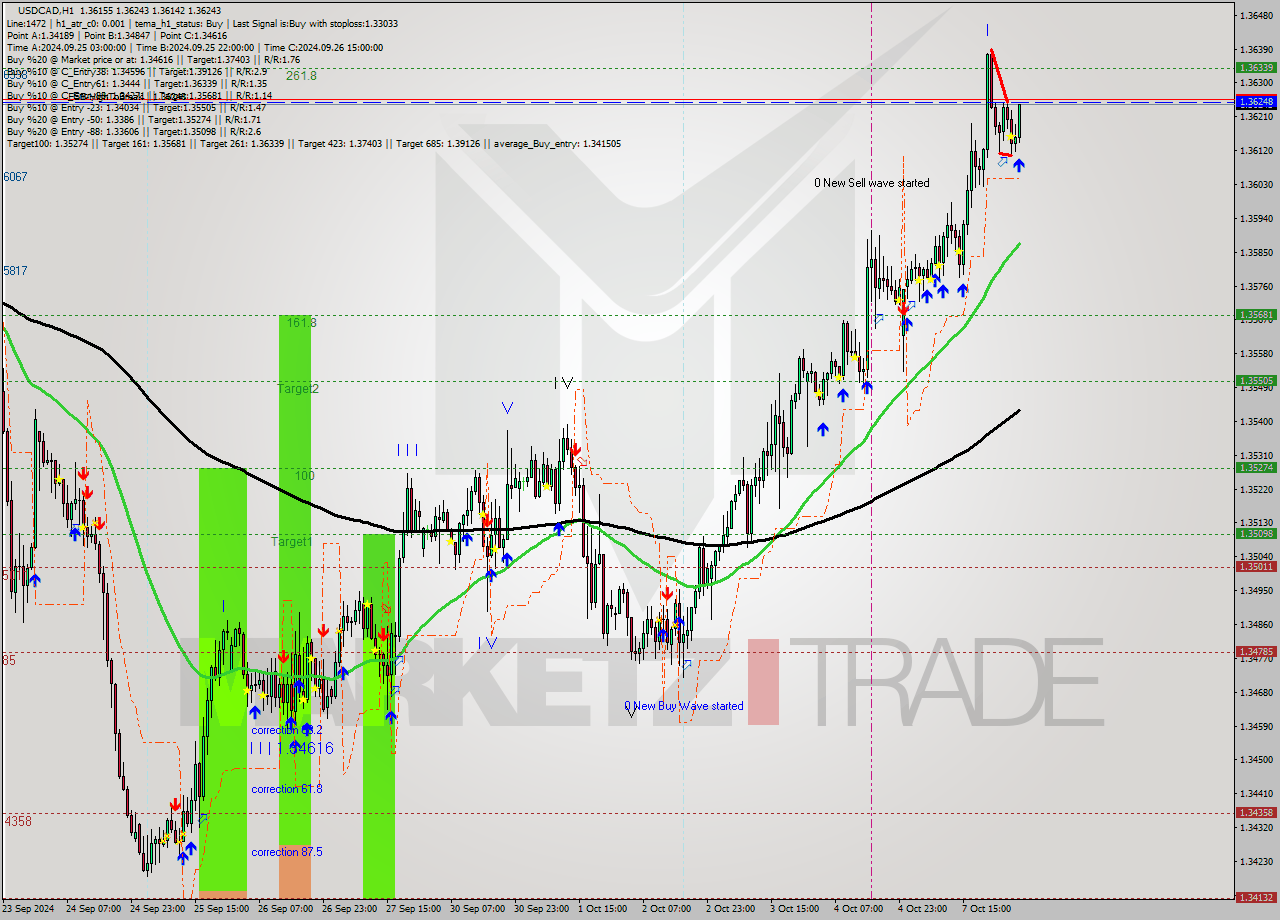The image size is (1280, 920).
Task: Click the Target1 label
Action: 291,541
